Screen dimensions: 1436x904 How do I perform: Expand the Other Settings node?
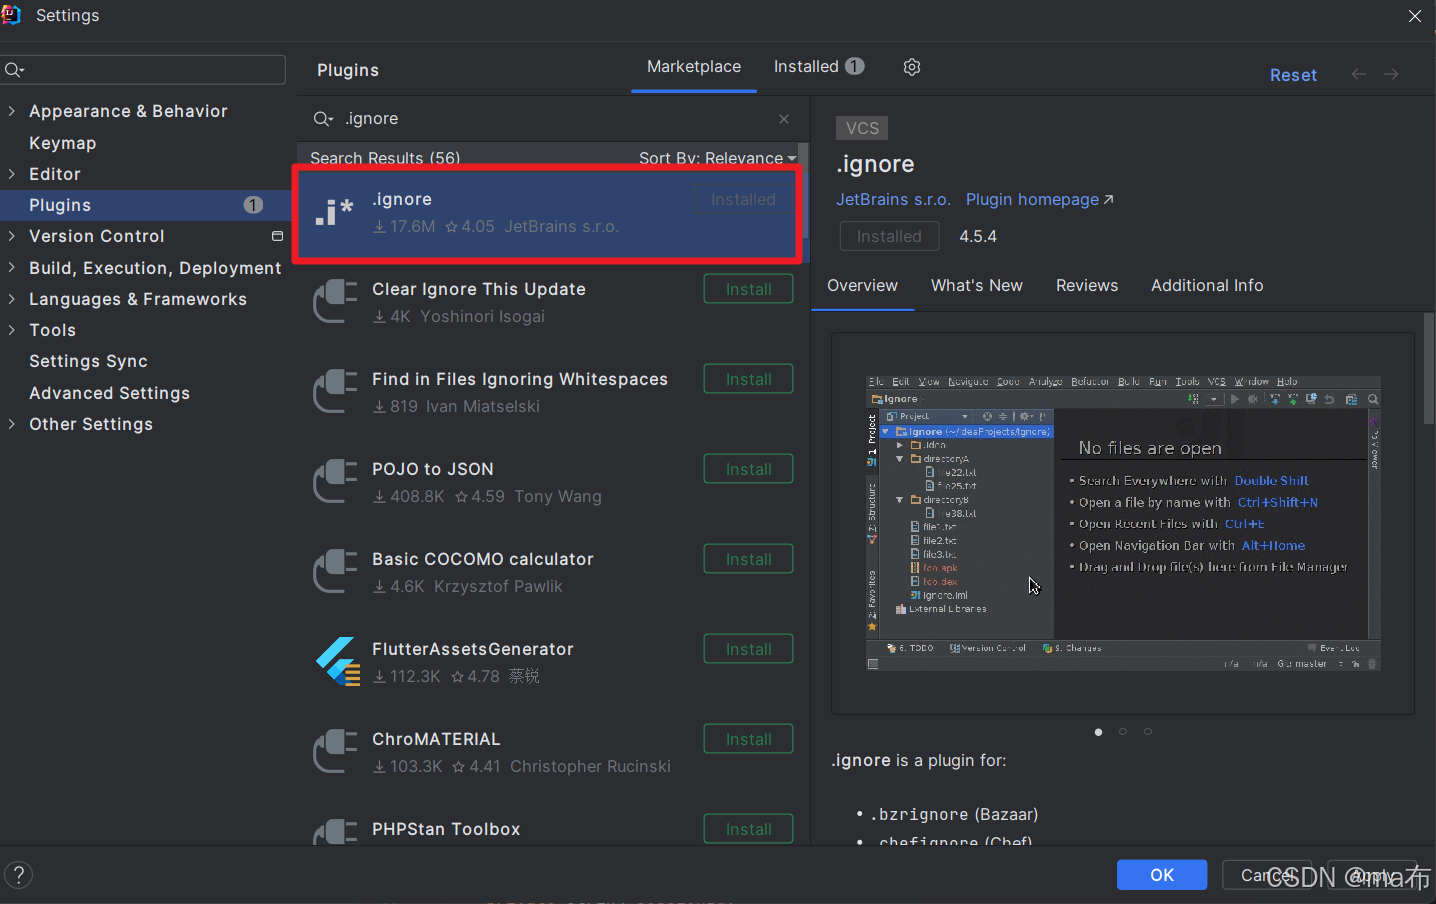pyautogui.click(x=11, y=424)
